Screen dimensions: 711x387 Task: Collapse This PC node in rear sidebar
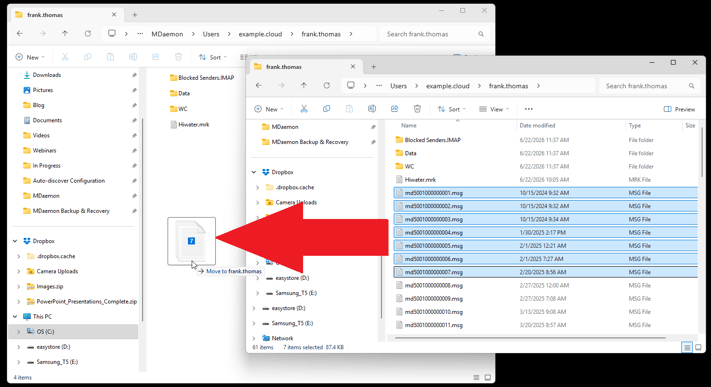click(x=15, y=316)
